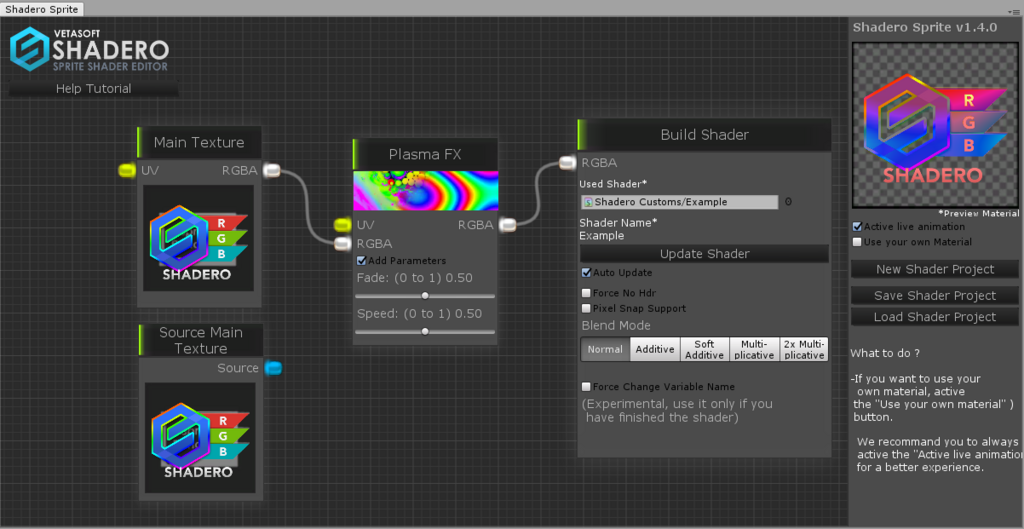Click the yellow UV input port on Main Texture

pyautogui.click(x=127, y=170)
